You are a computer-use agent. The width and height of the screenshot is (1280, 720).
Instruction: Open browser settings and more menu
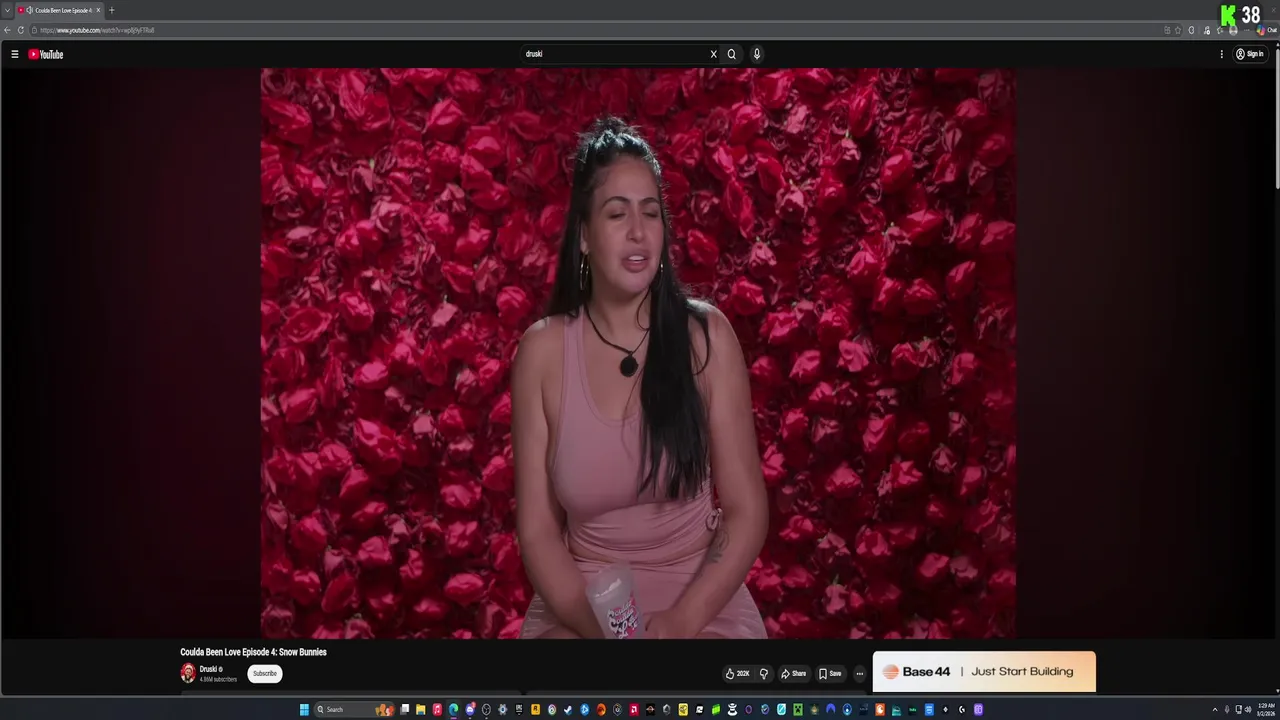coord(1246,30)
